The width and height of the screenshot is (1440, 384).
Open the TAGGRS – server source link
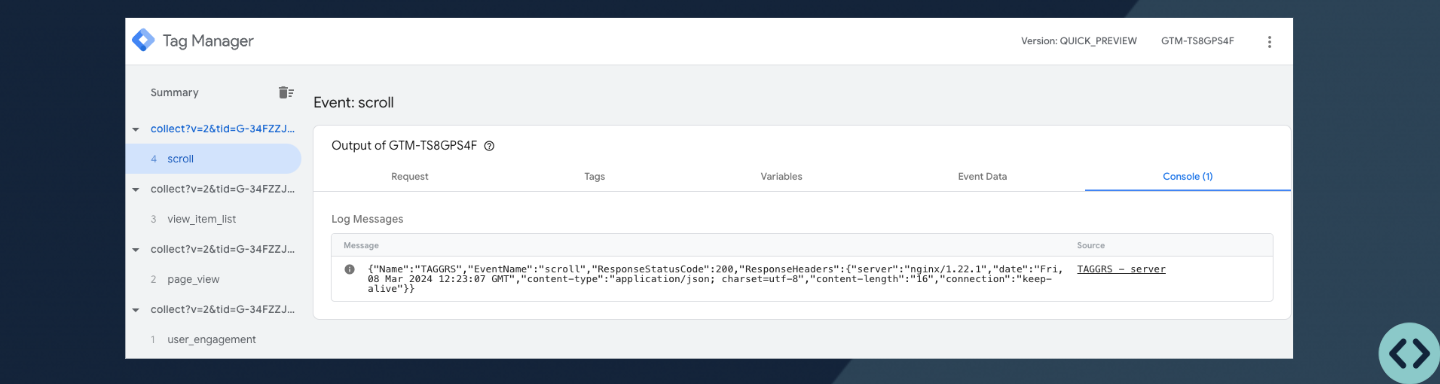coord(1121,269)
